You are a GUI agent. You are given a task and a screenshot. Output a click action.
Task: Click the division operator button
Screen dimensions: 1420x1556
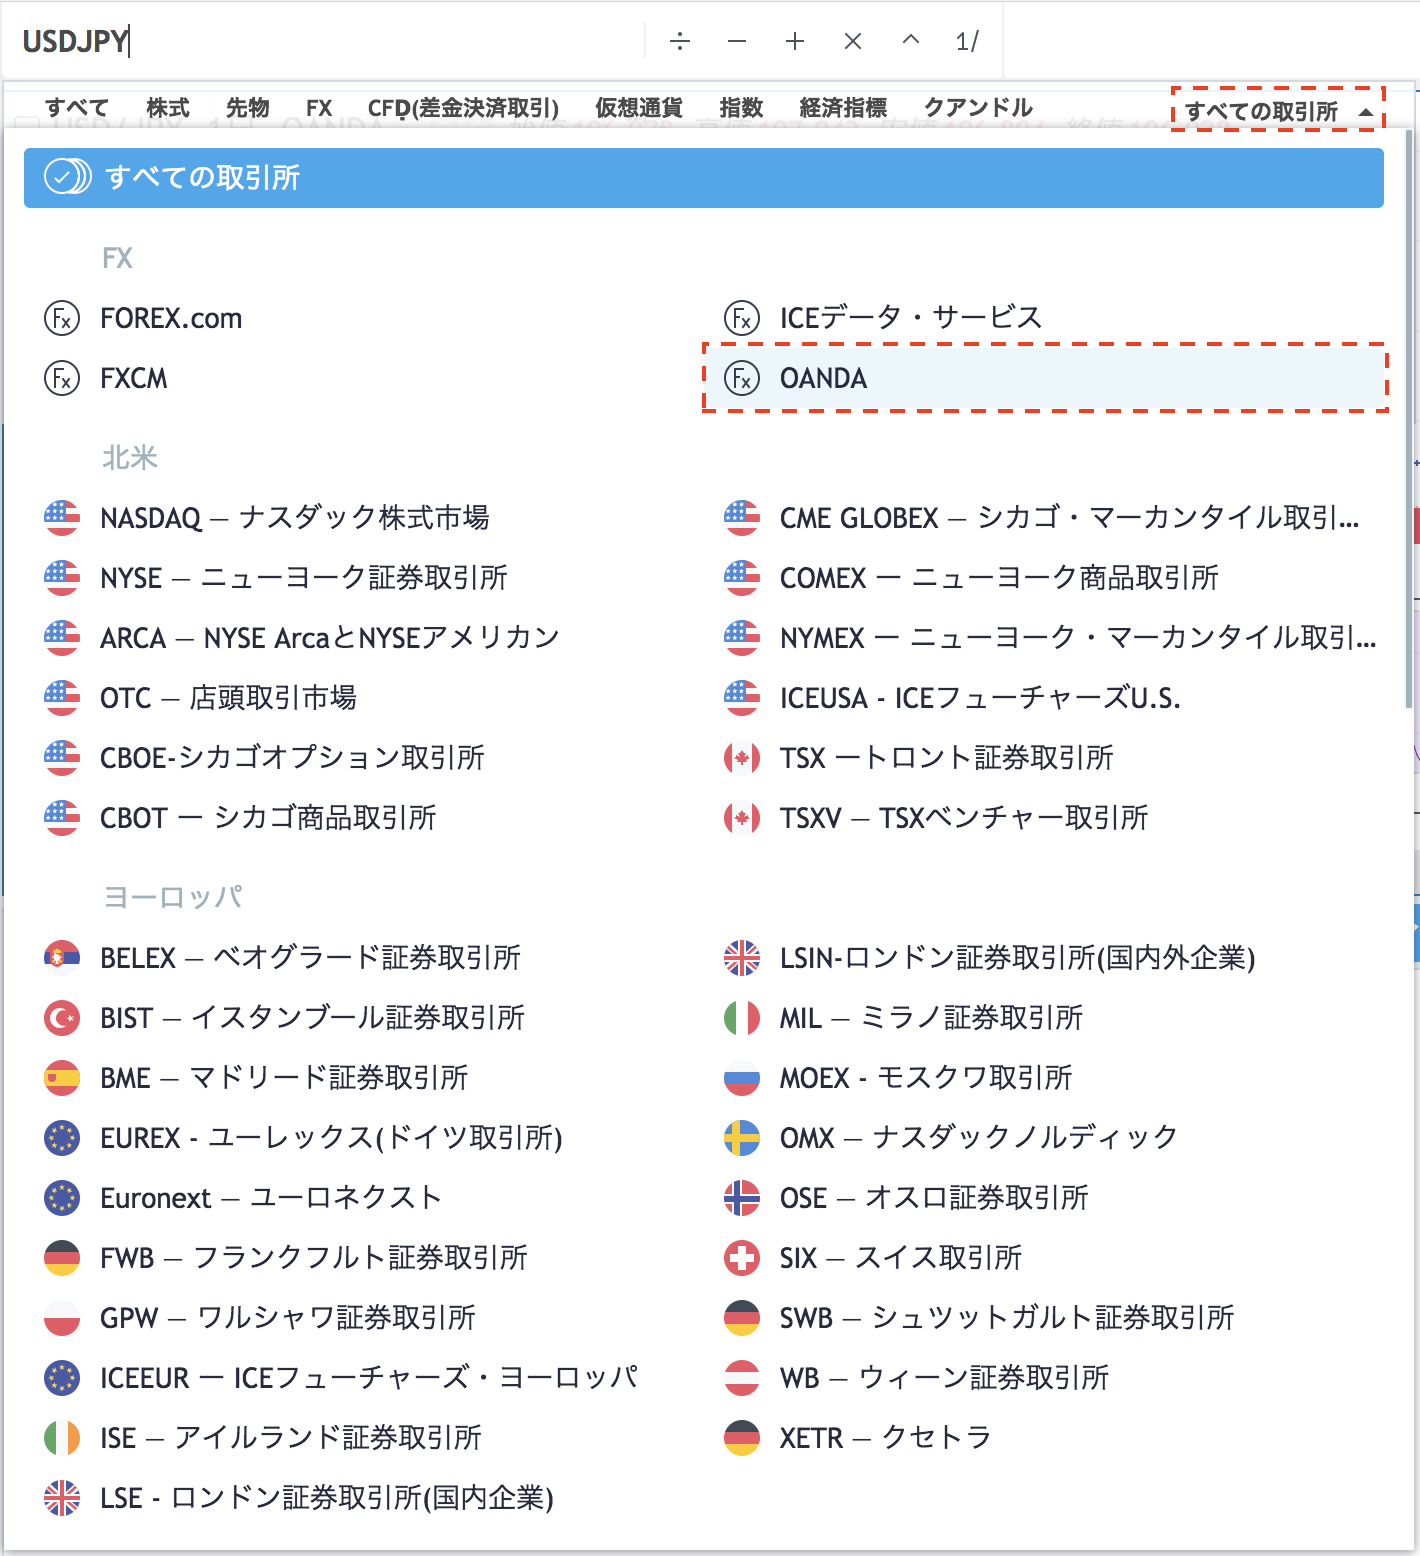(680, 41)
